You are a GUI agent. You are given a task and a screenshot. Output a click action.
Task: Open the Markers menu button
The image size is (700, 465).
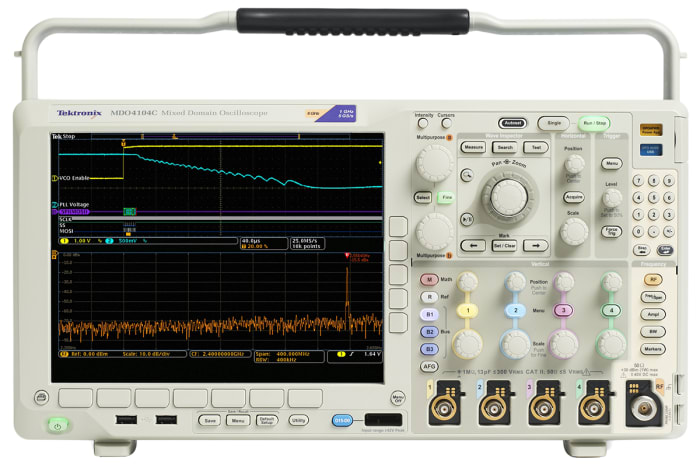click(x=653, y=349)
